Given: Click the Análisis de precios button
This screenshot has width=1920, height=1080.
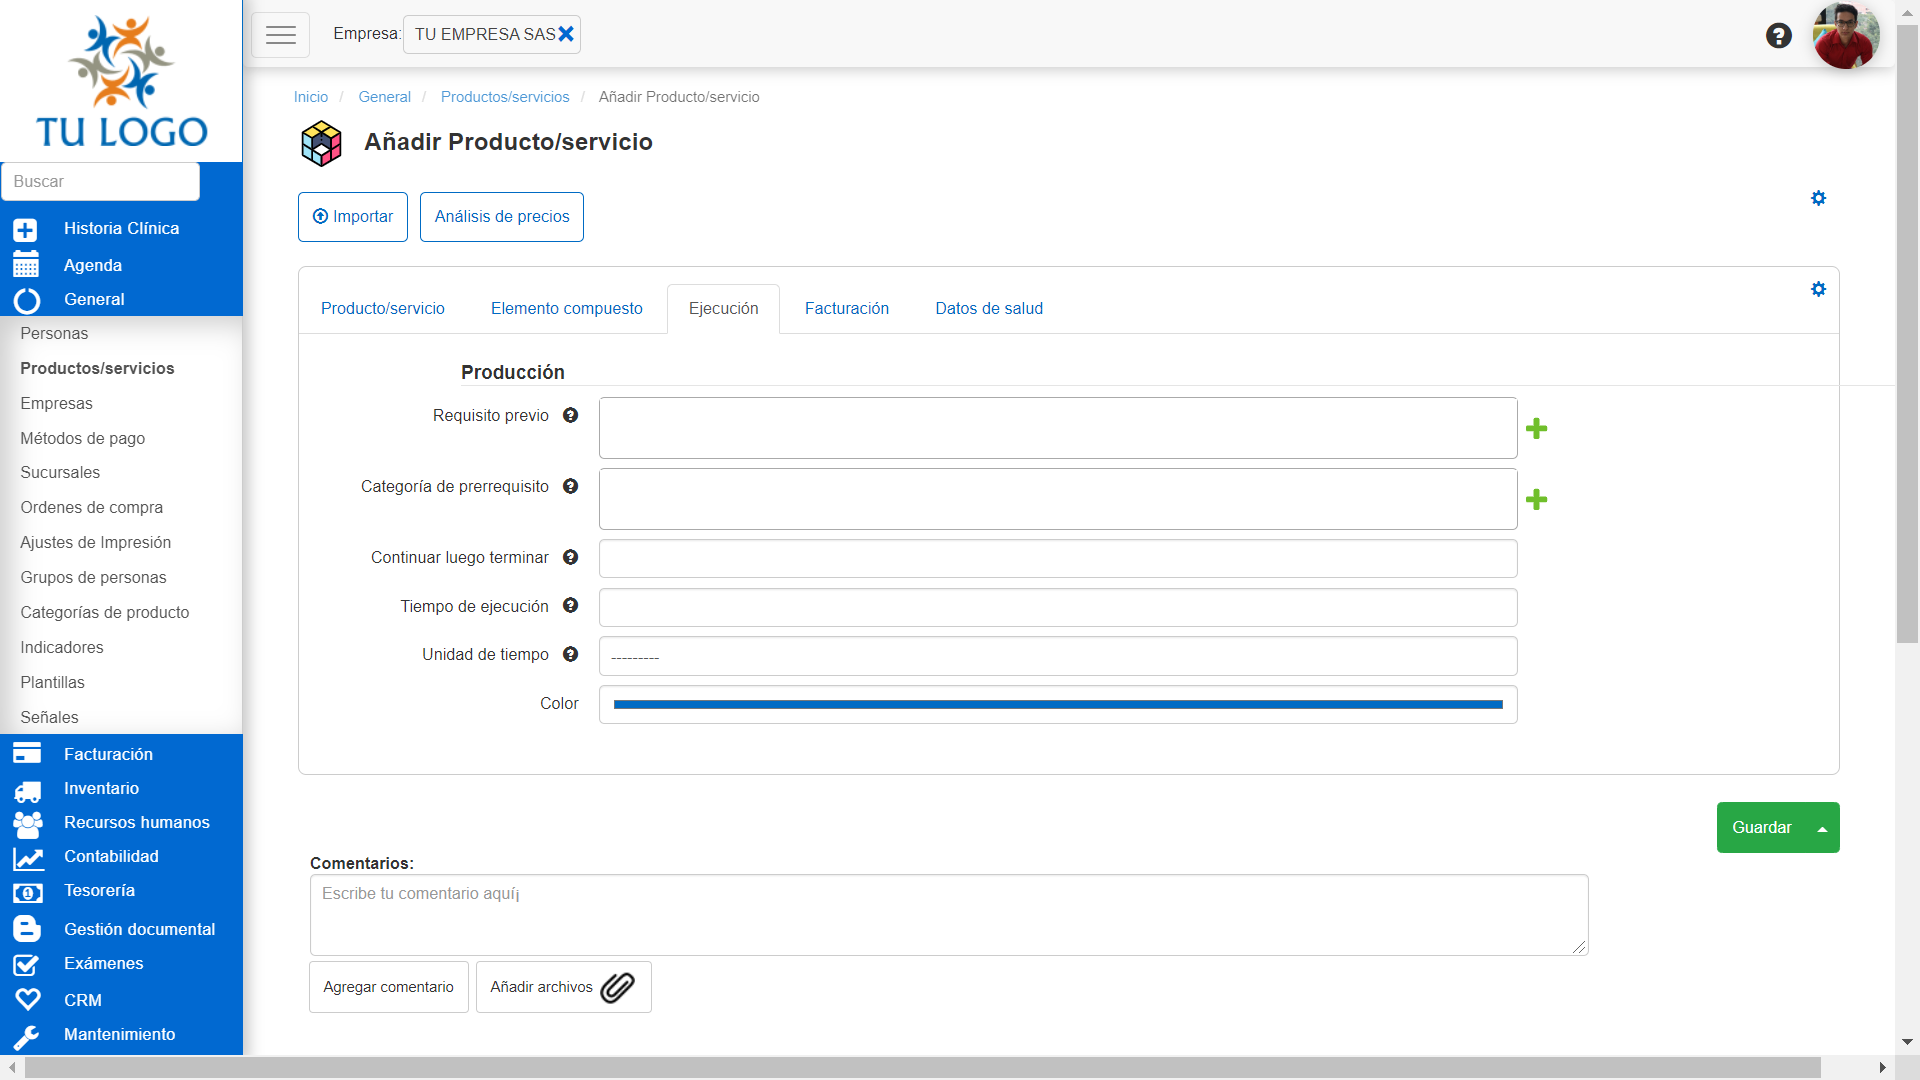Looking at the screenshot, I should click(501, 217).
